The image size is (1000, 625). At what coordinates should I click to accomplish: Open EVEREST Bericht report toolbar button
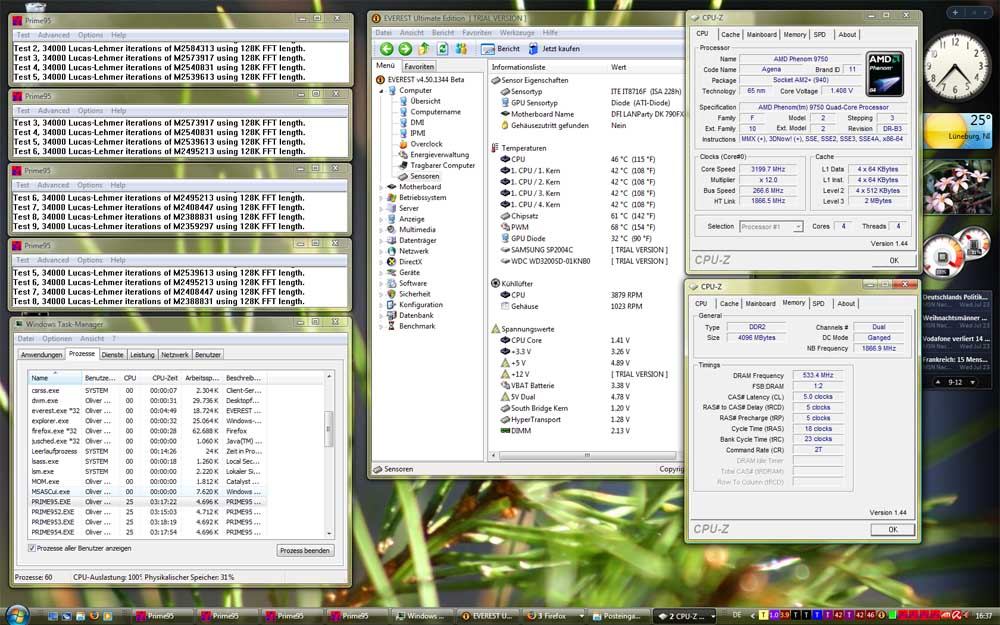pos(501,48)
